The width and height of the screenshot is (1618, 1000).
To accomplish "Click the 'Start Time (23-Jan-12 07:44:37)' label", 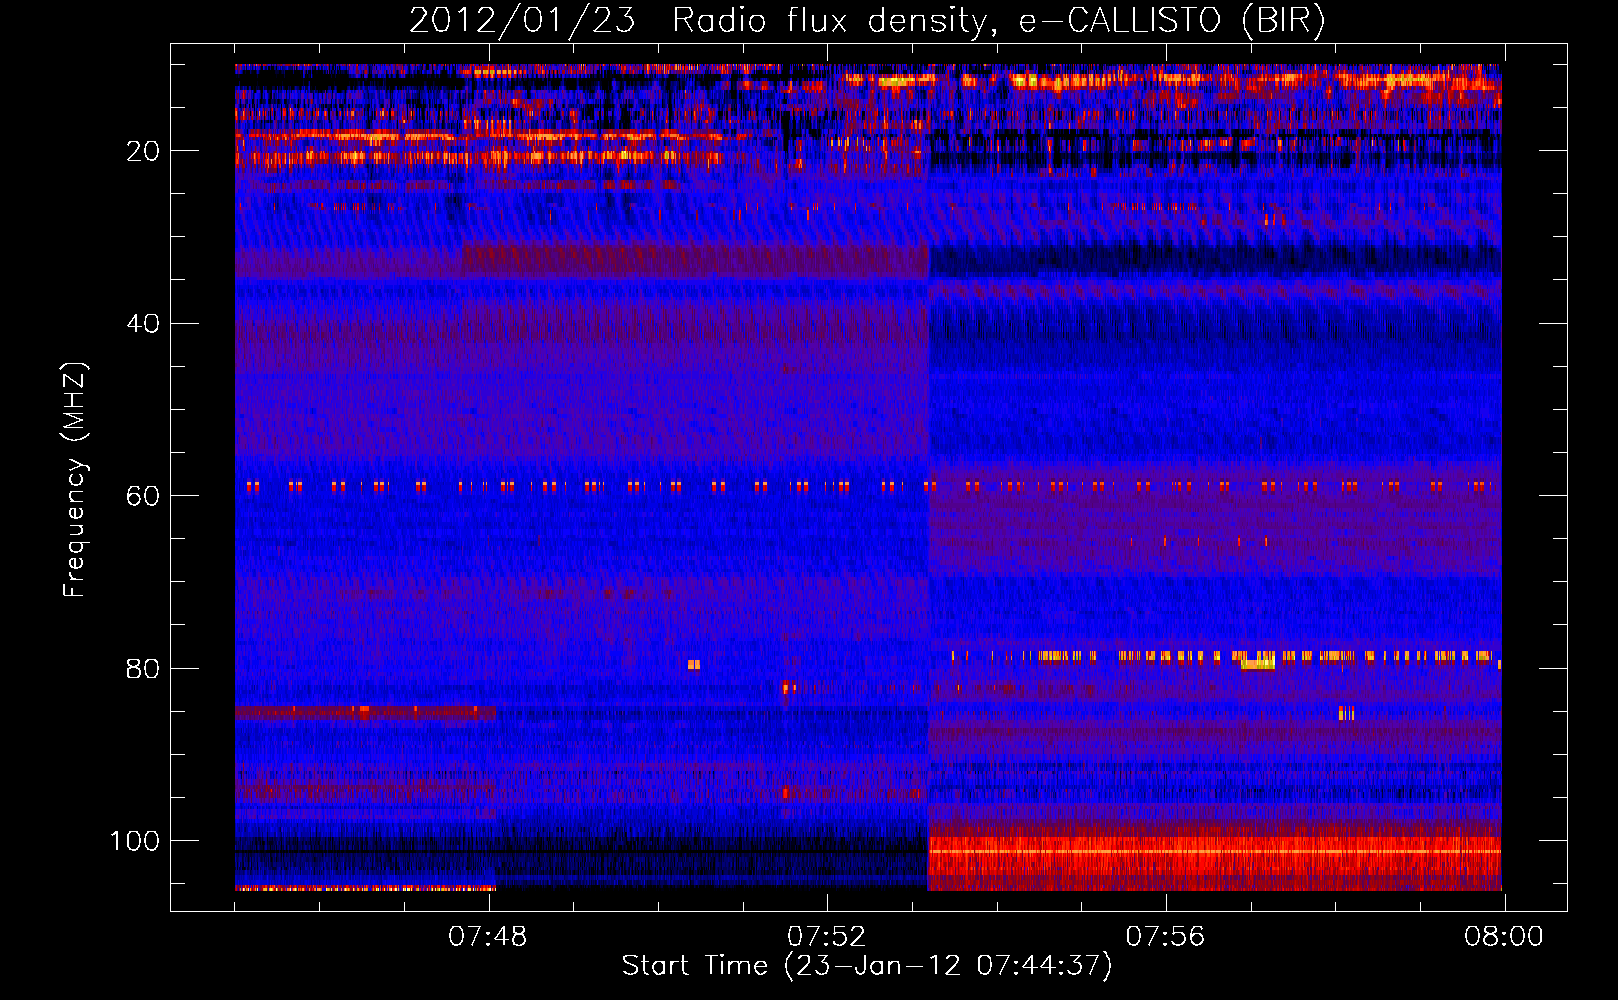I will [867, 966].
